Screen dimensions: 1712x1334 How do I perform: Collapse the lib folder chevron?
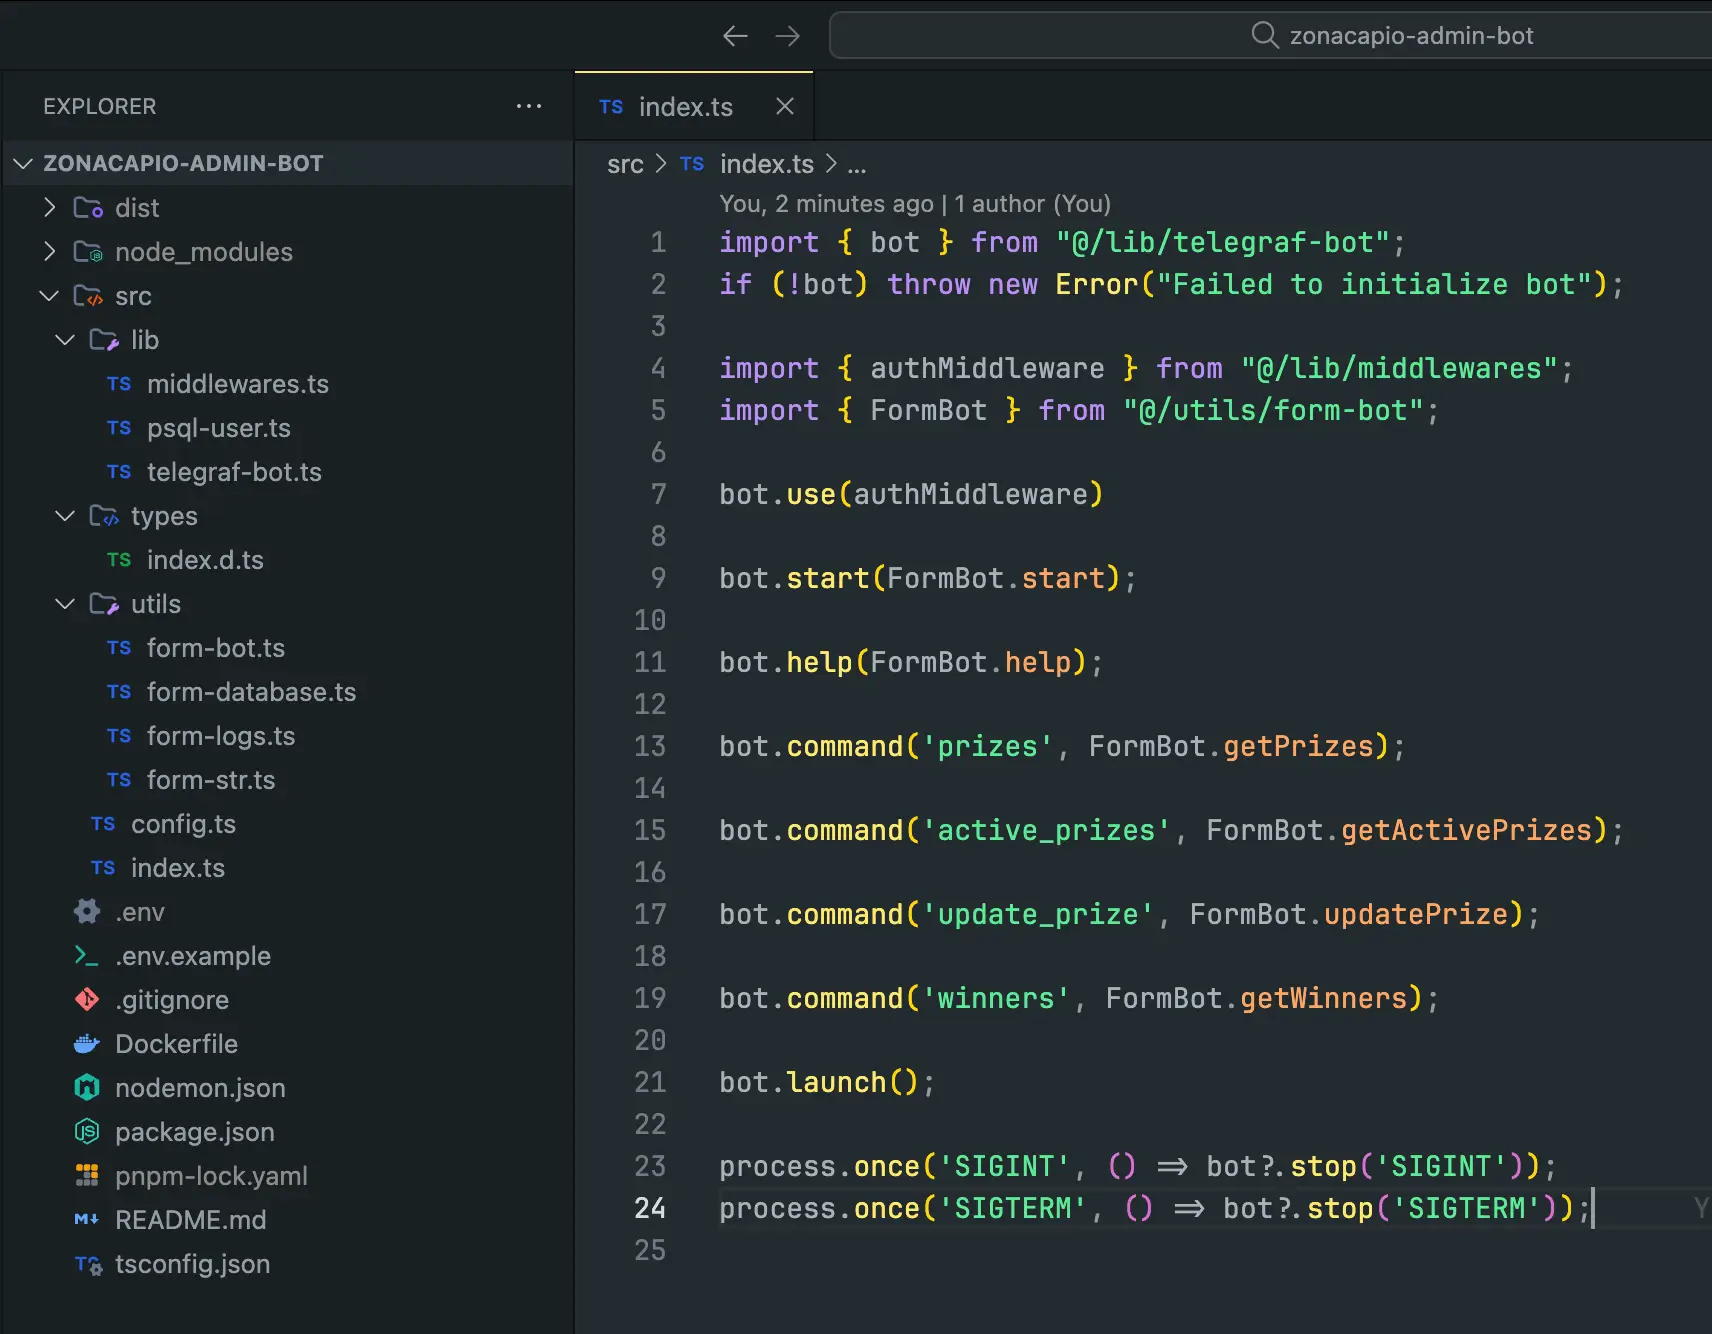click(x=65, y=339)
